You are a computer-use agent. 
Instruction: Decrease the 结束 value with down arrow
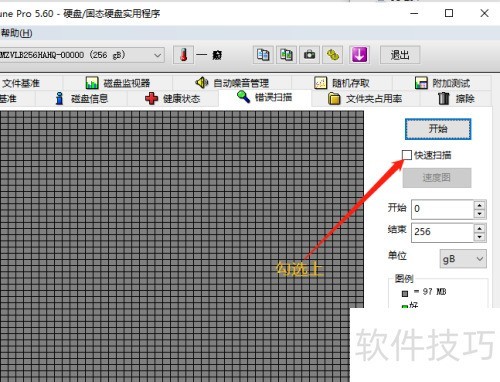[479, 237]
